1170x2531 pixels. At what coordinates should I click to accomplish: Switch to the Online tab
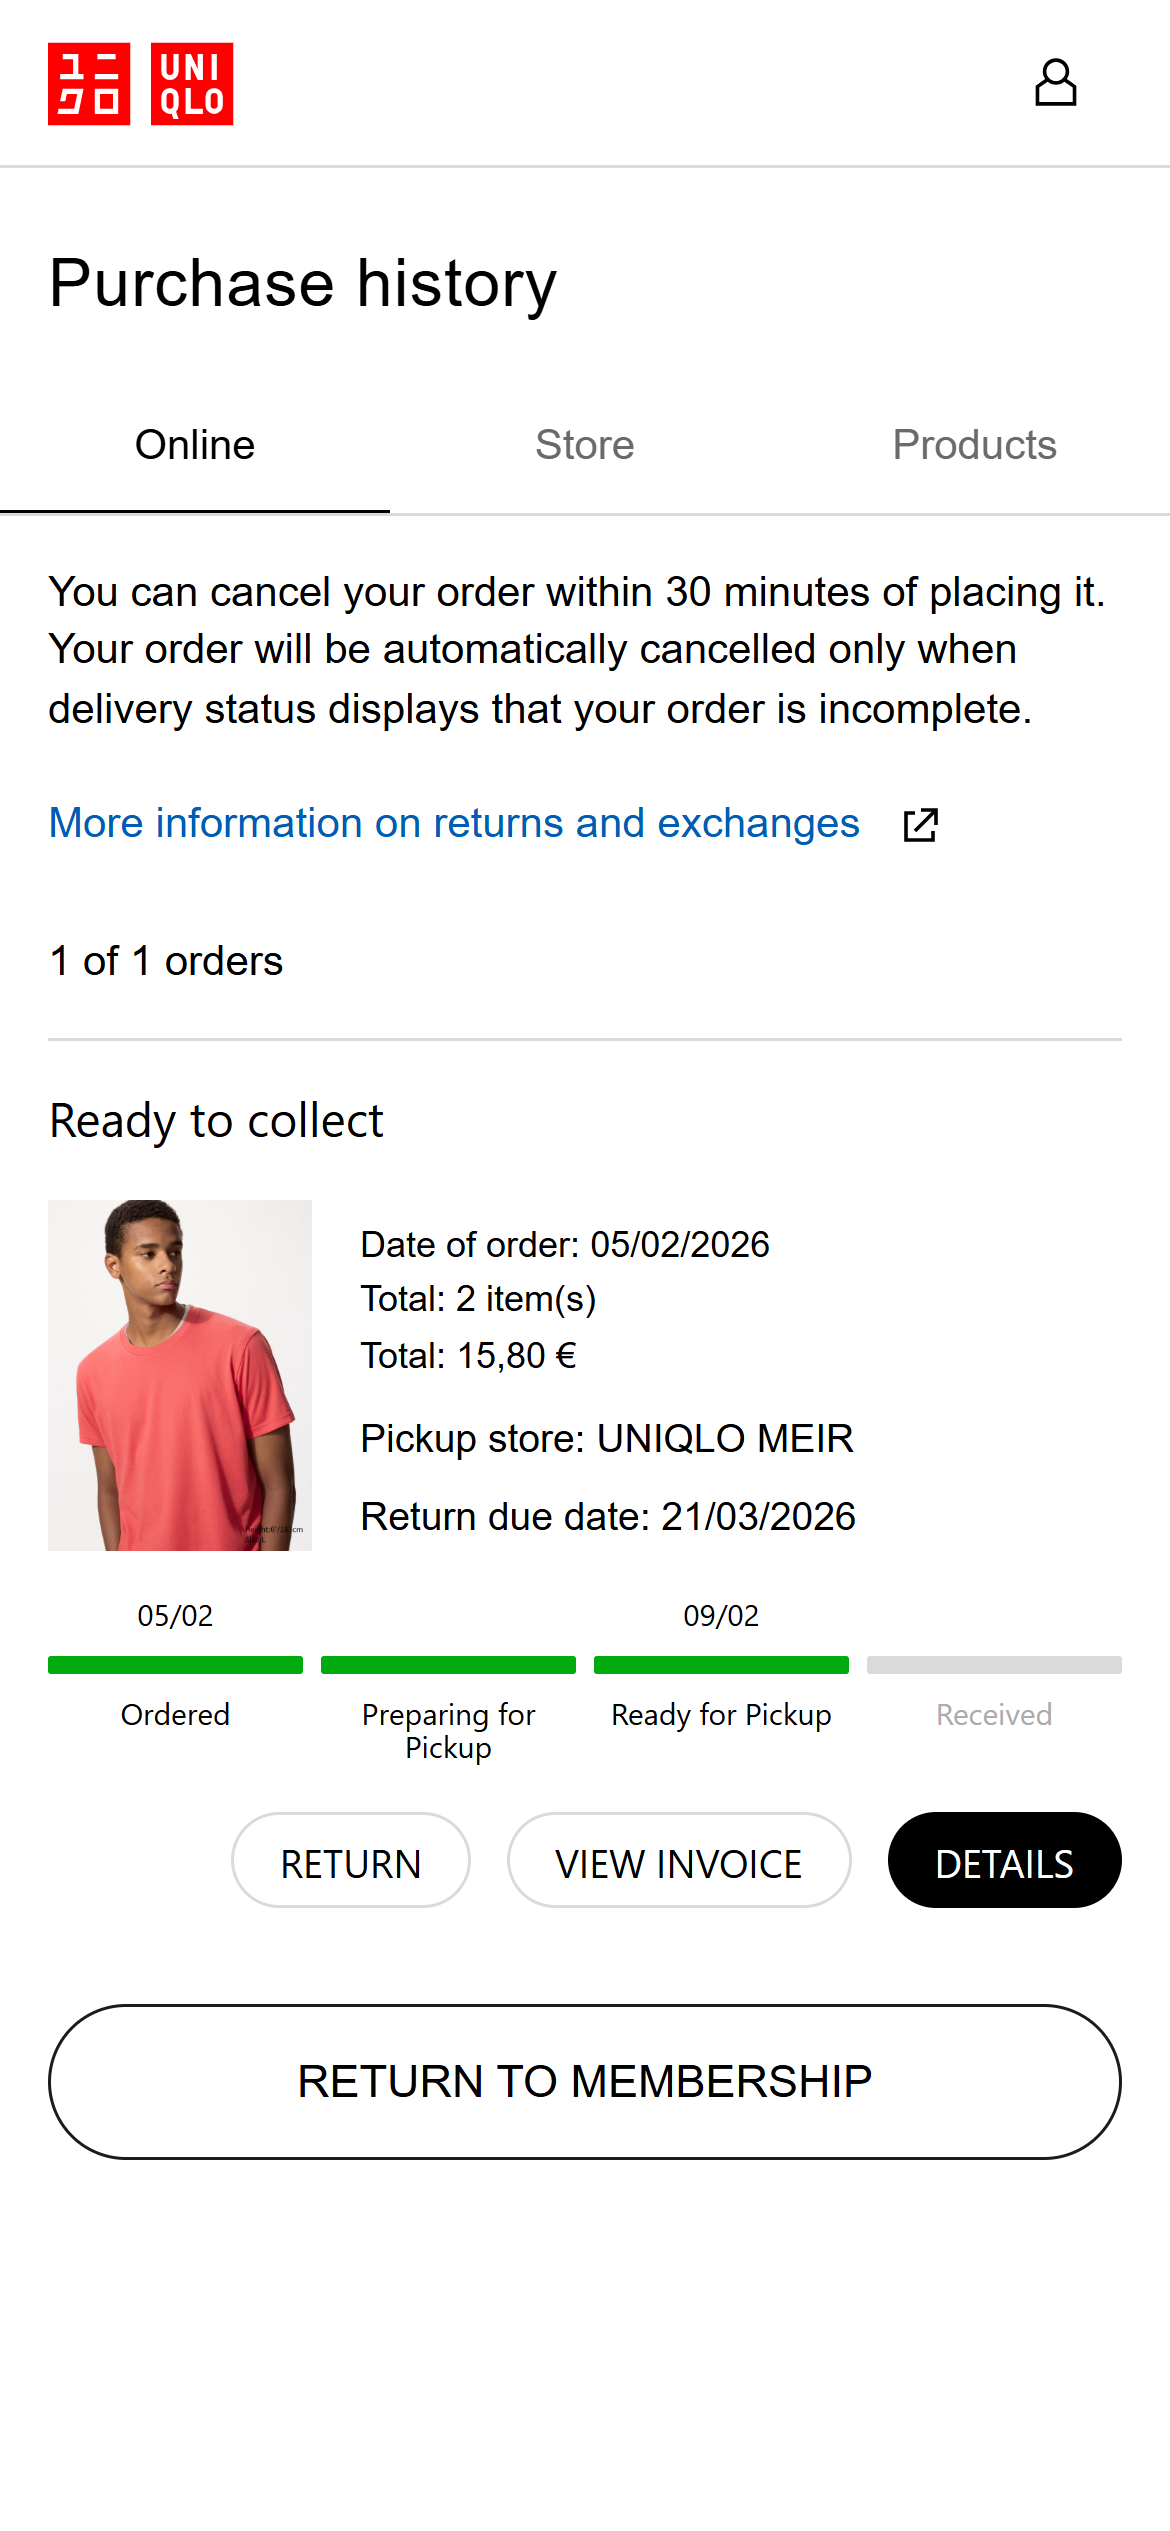(195, 445)
